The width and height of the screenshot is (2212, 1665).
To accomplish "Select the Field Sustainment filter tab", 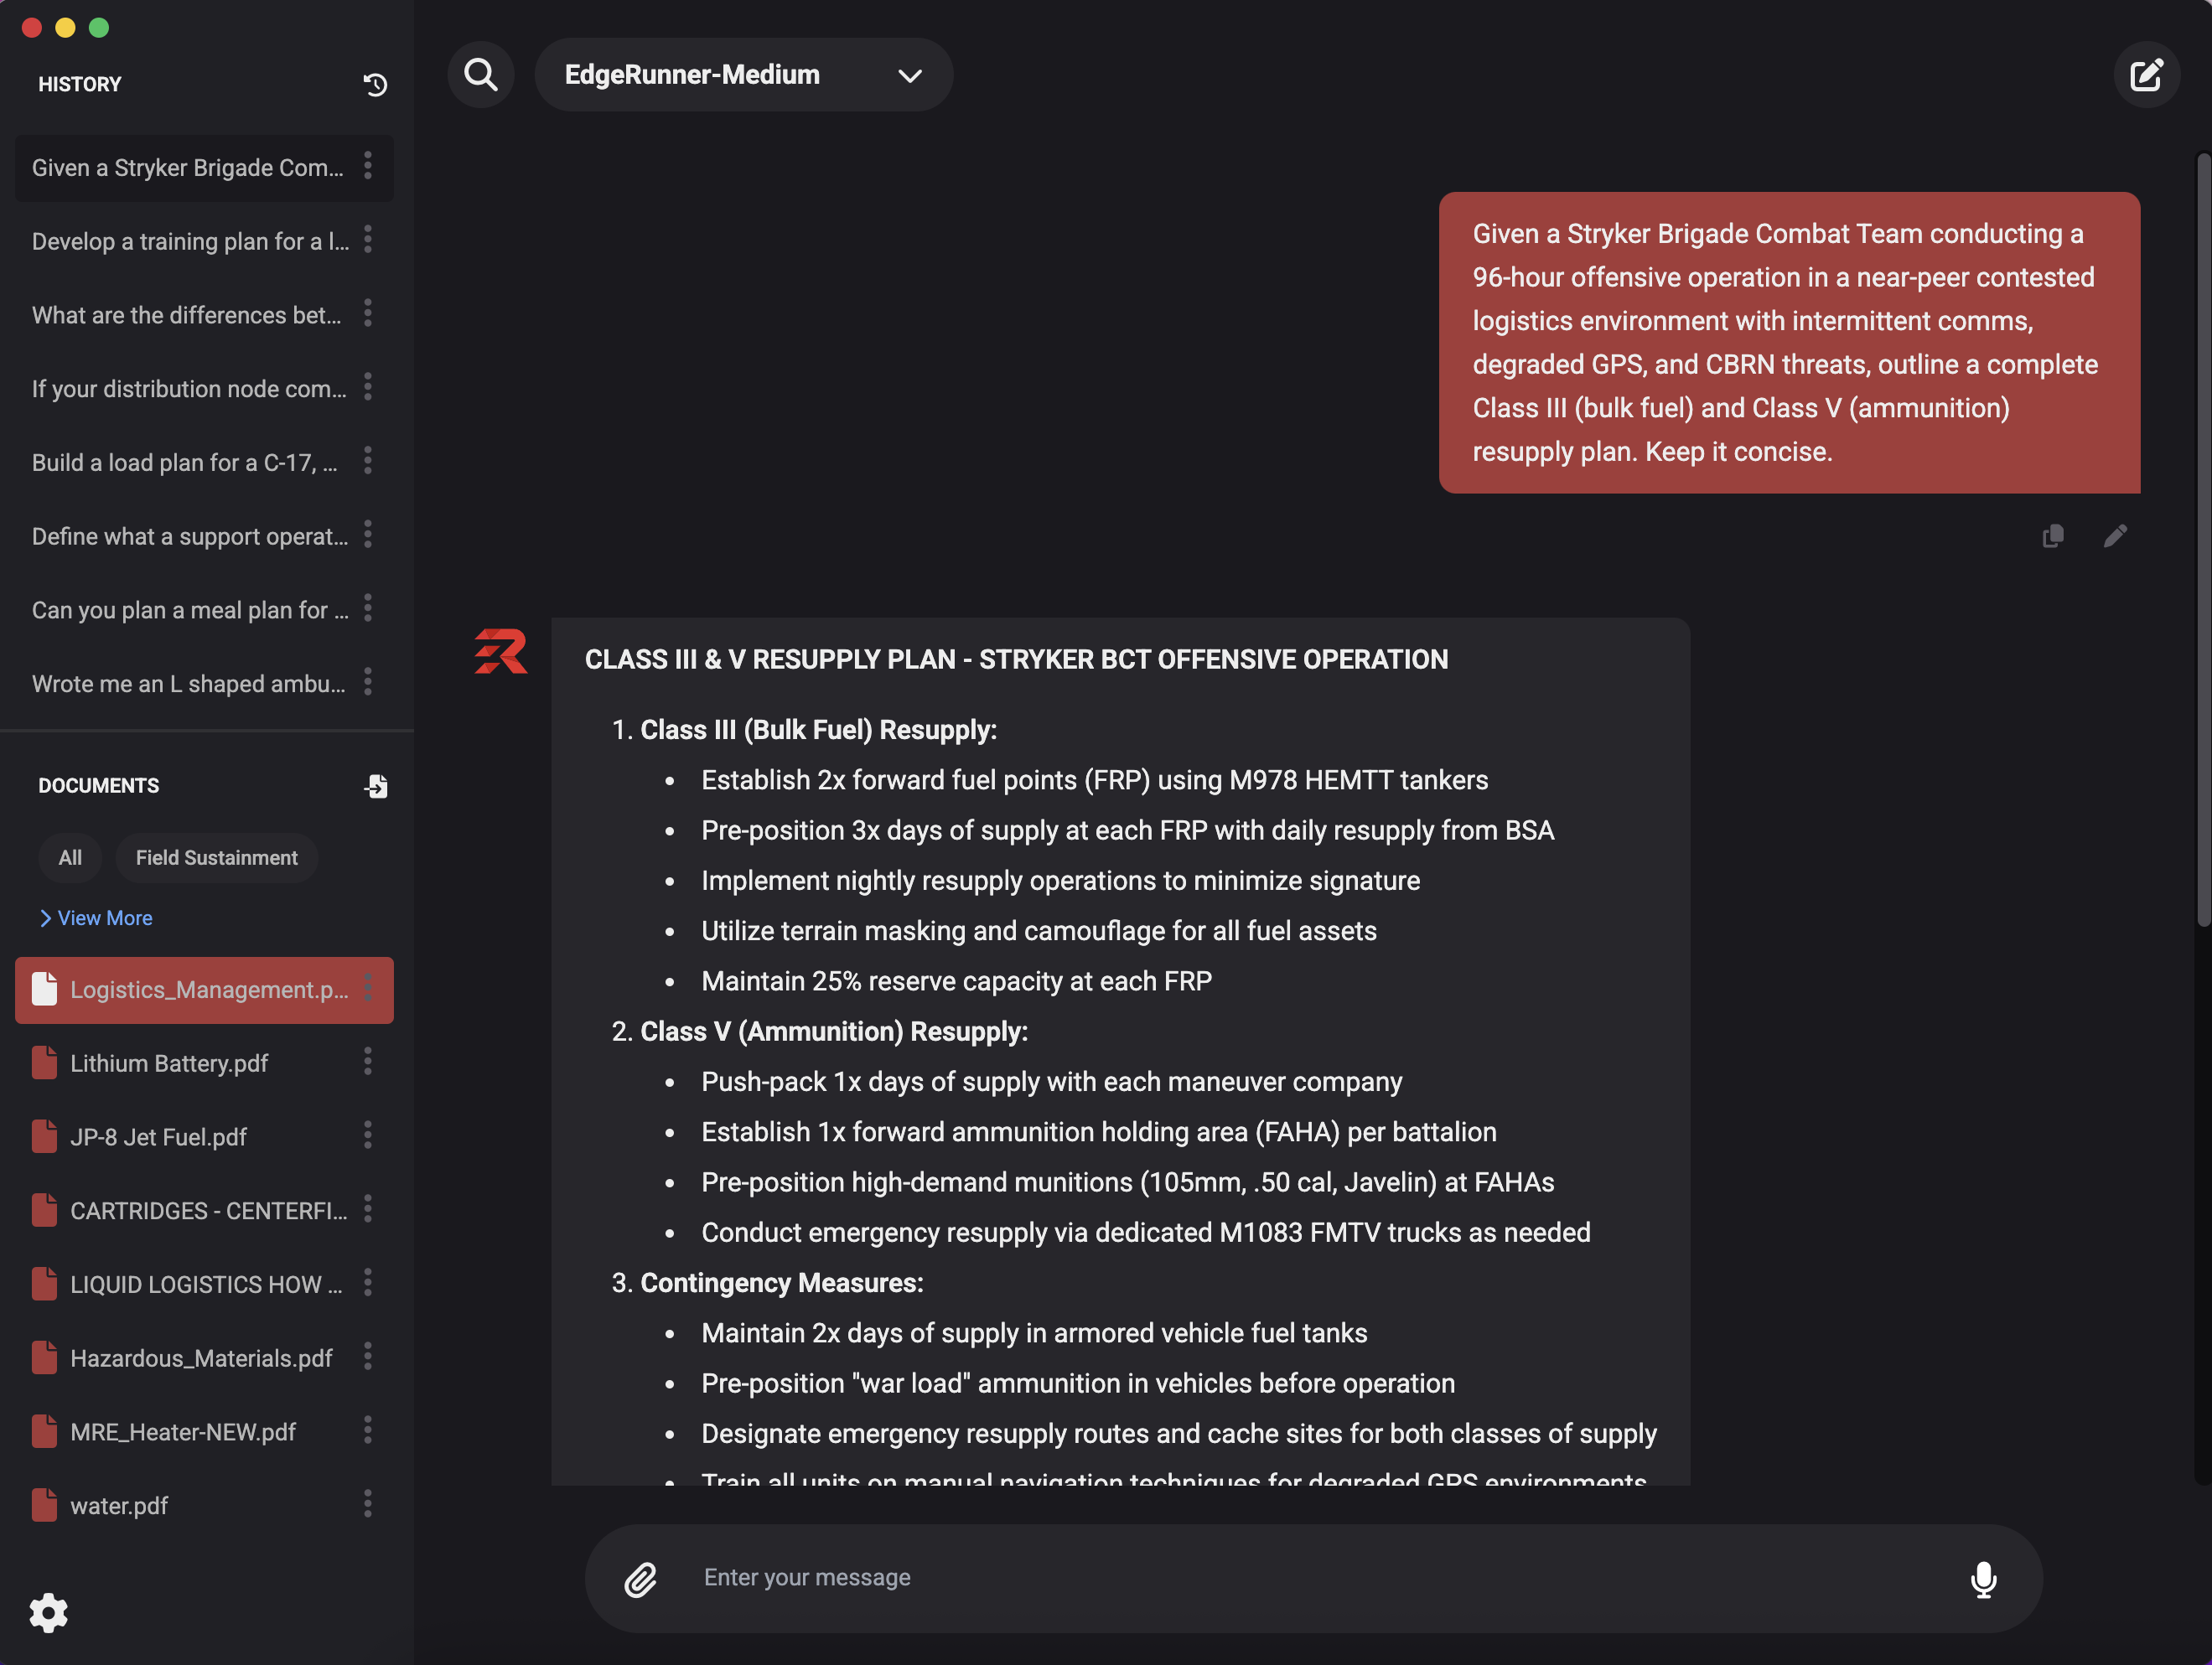I will (216, 858).
